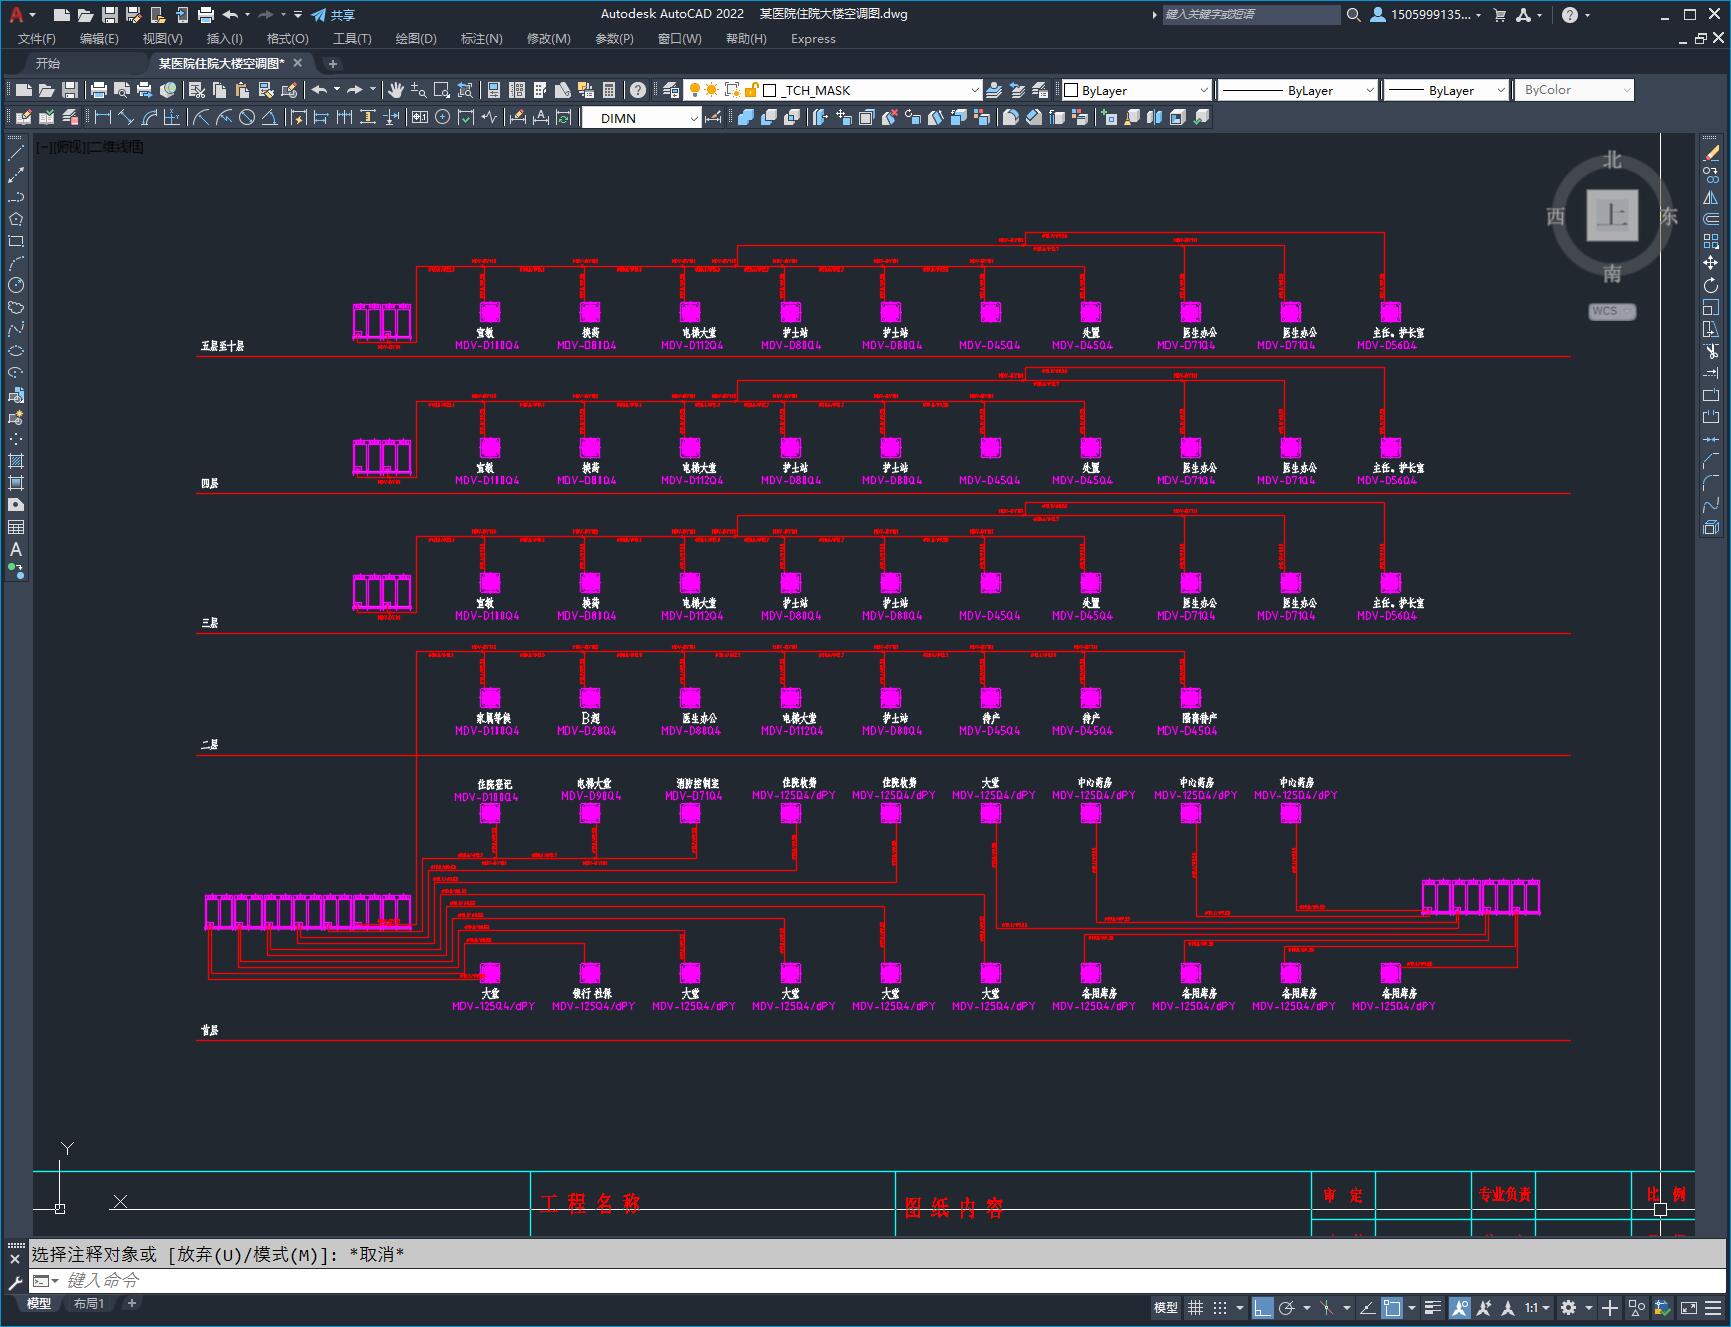Toggle lineweight display in status bar
Viewport: 1731px width, 1327px height.
[x=1433, y=1307]
